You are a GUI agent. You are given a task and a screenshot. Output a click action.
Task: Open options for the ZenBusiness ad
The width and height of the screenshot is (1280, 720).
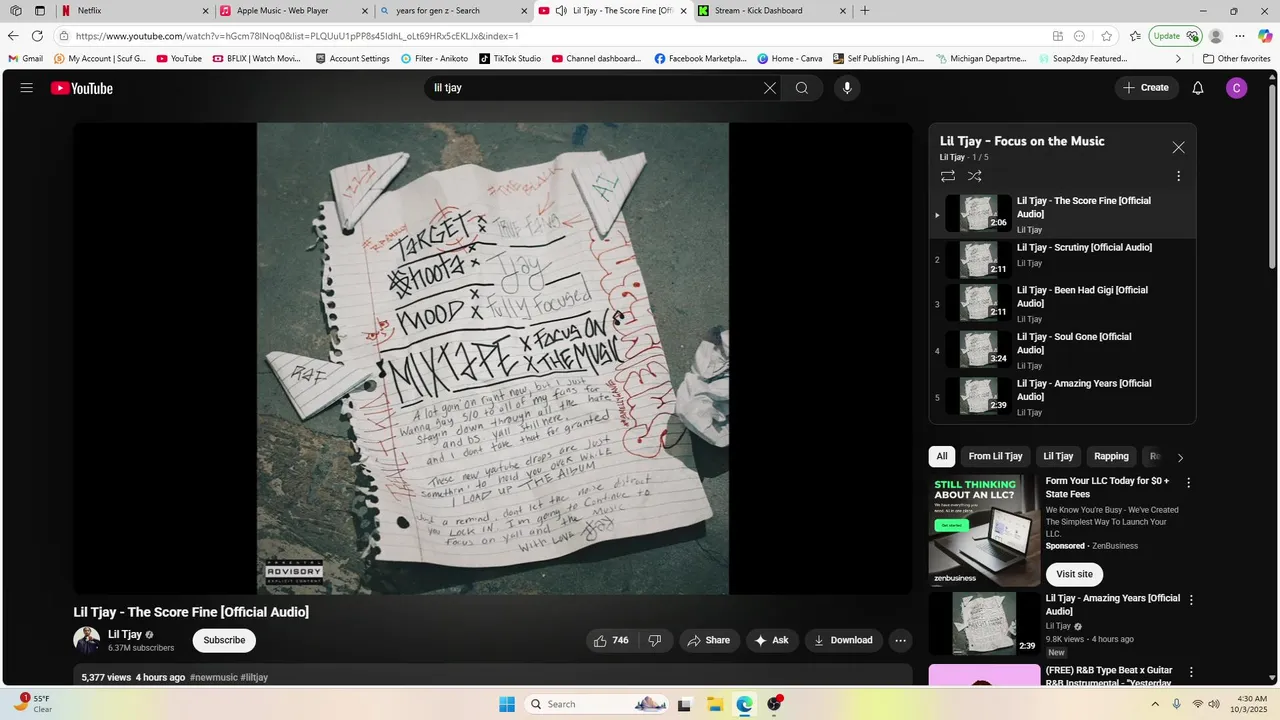tap(1189, 483)
